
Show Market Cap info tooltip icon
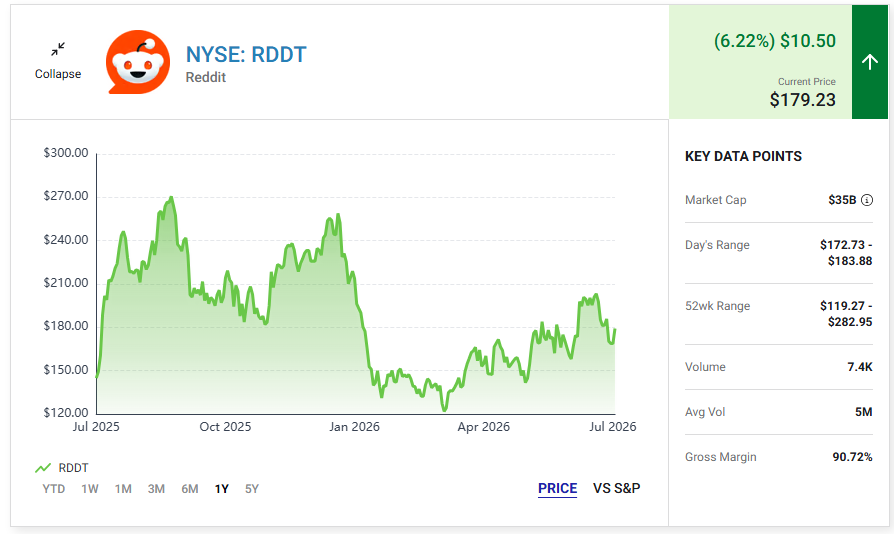867,200
